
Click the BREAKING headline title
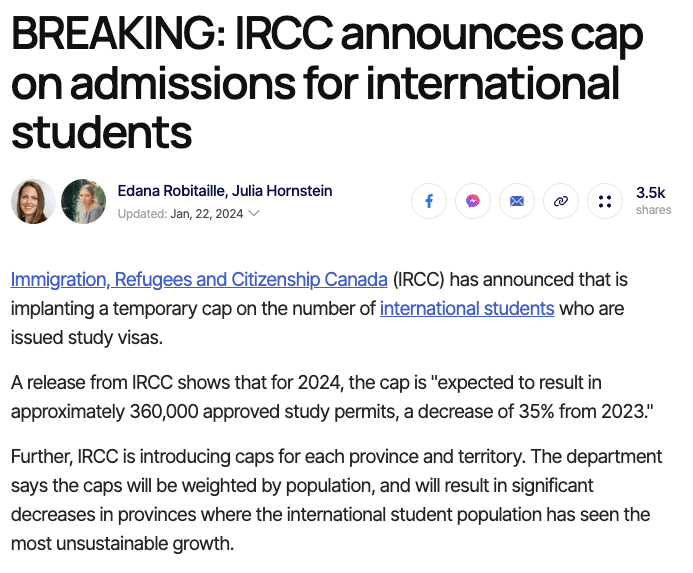[x=327, y=83]
